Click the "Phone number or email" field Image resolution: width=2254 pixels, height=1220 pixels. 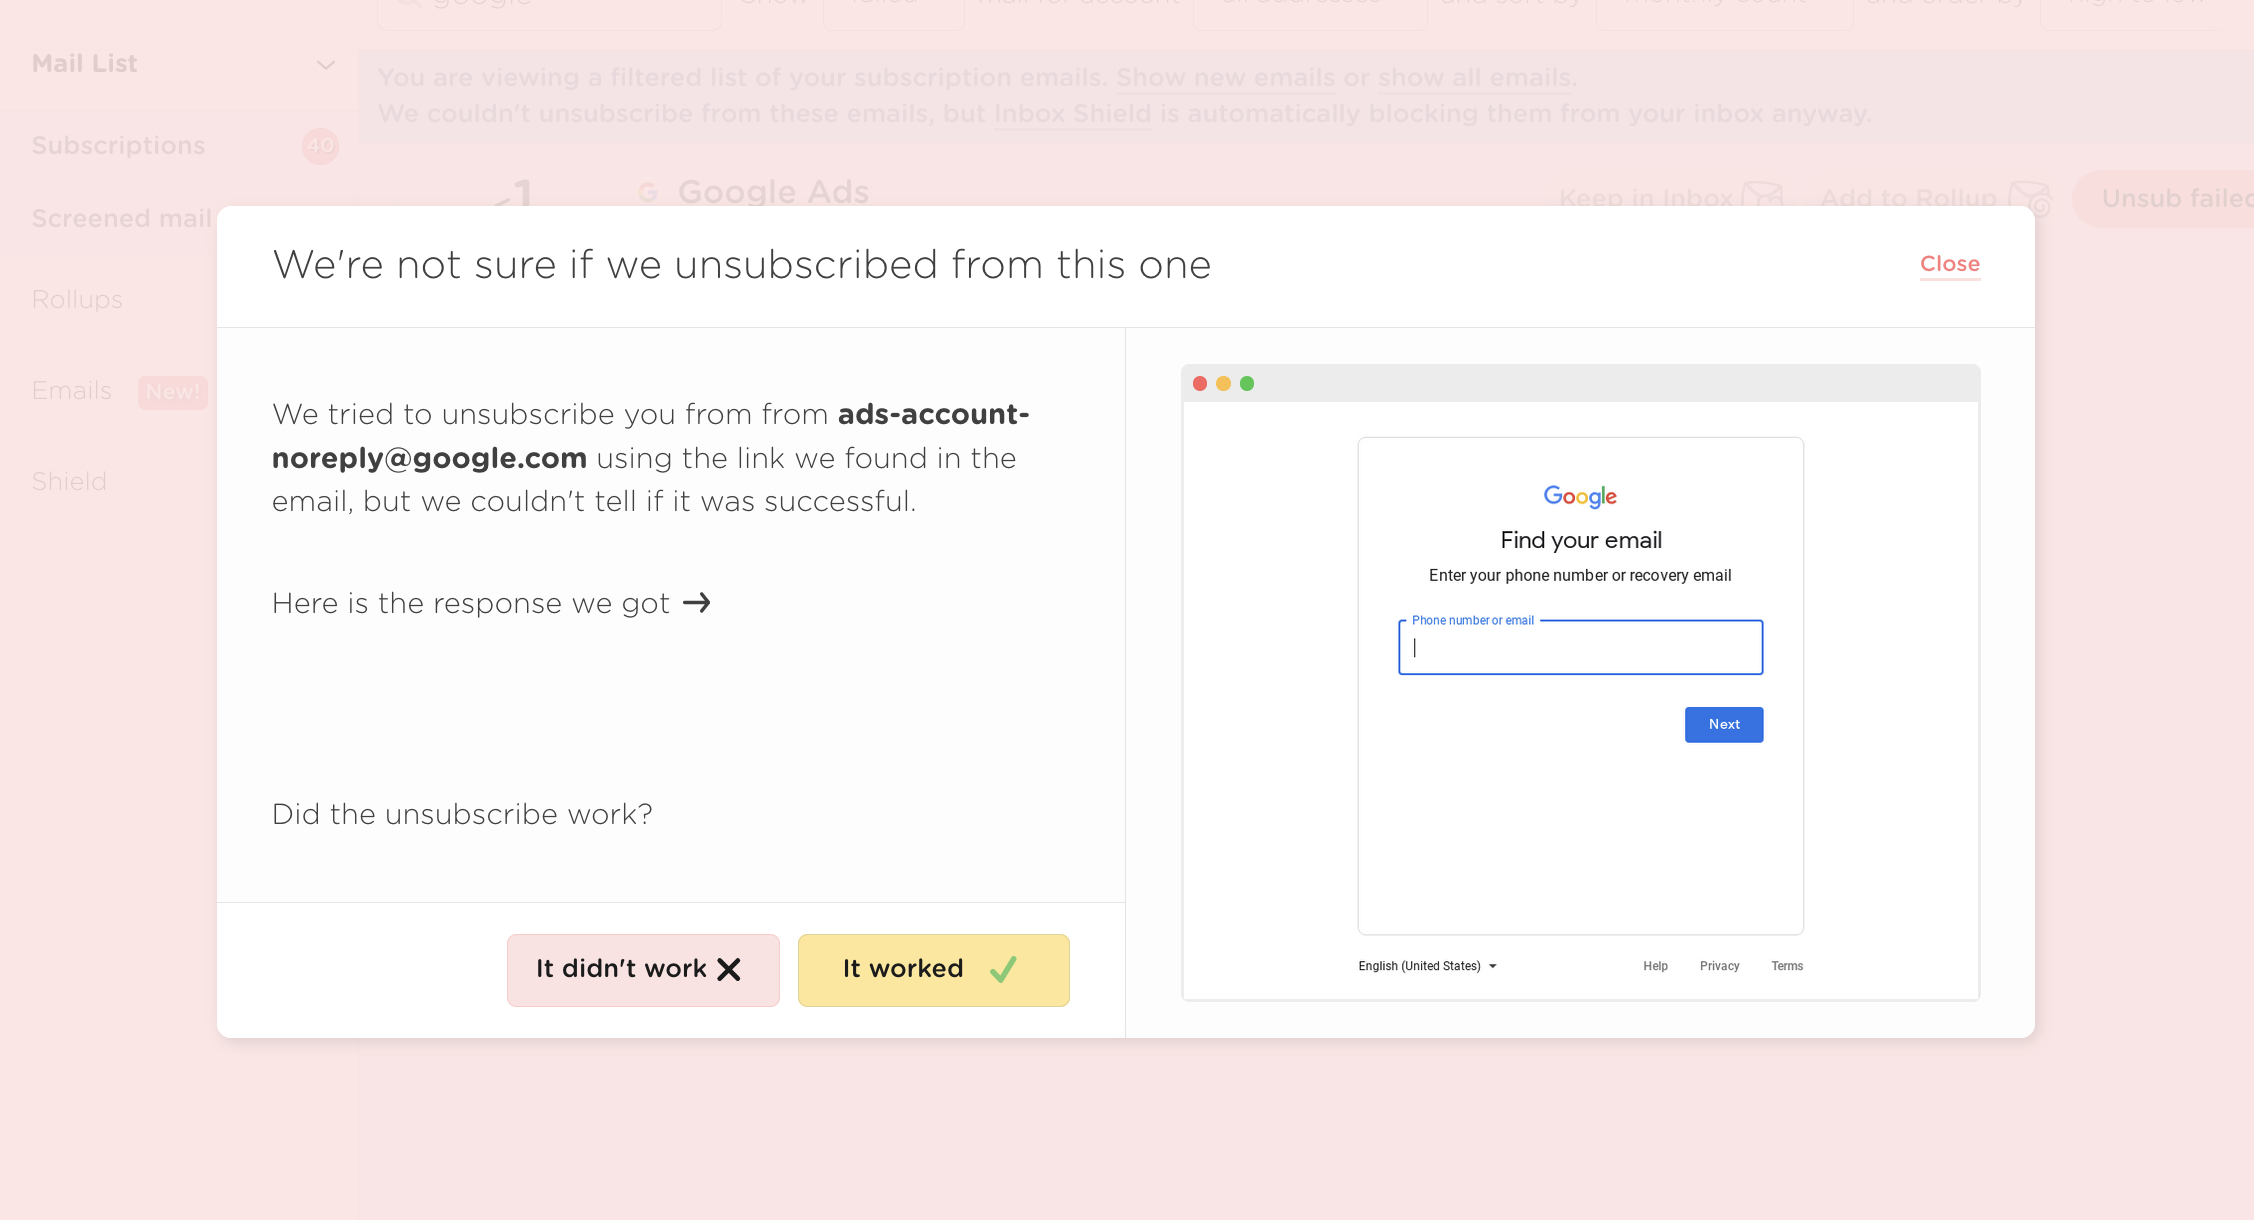(x=1580, y=648)
